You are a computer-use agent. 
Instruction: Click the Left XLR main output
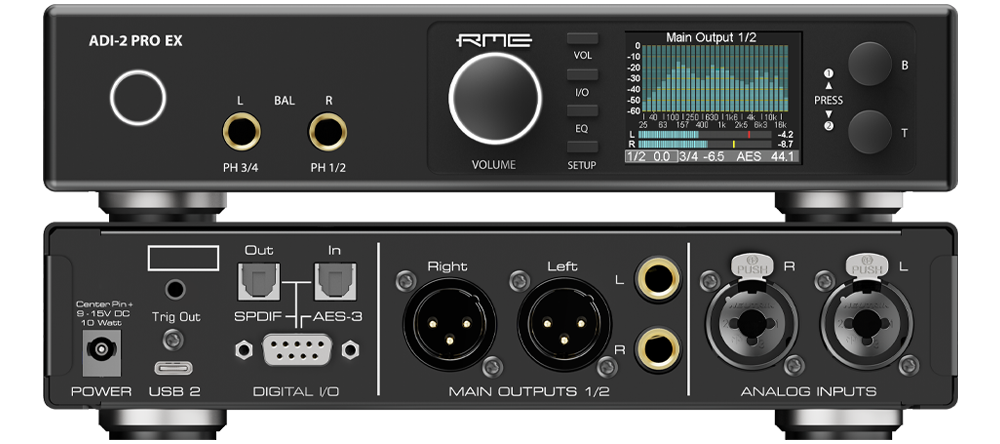click(564, 324)
